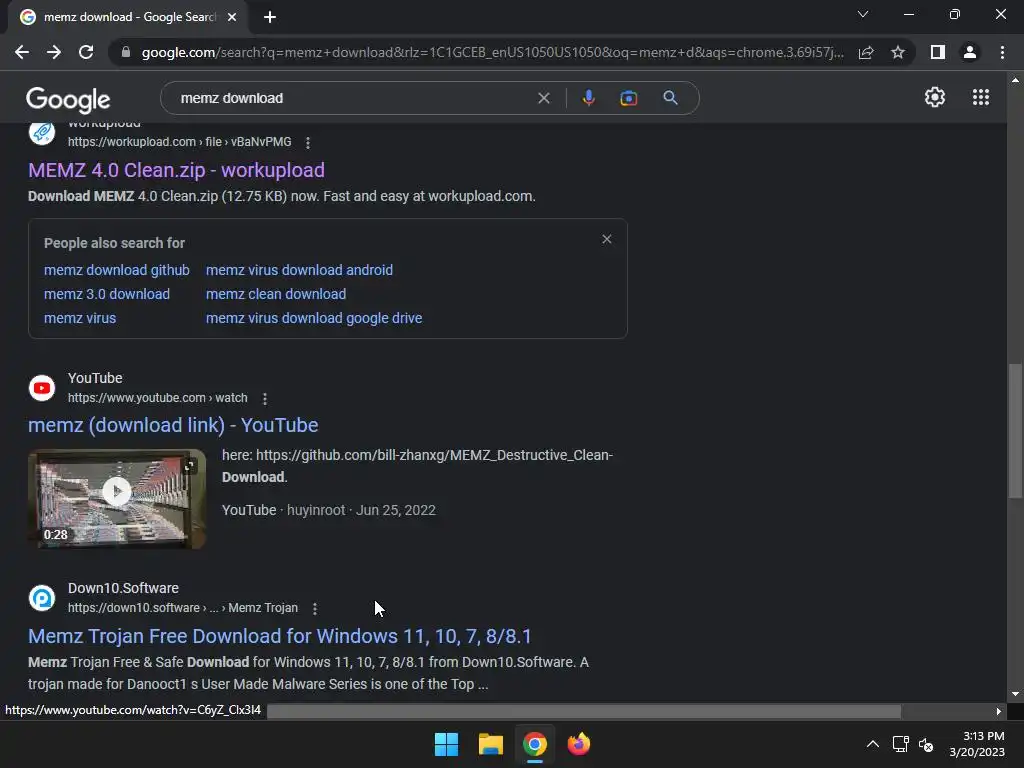
Task: Open the Chrome three-dot menu
Action: tap(1002, 52)
